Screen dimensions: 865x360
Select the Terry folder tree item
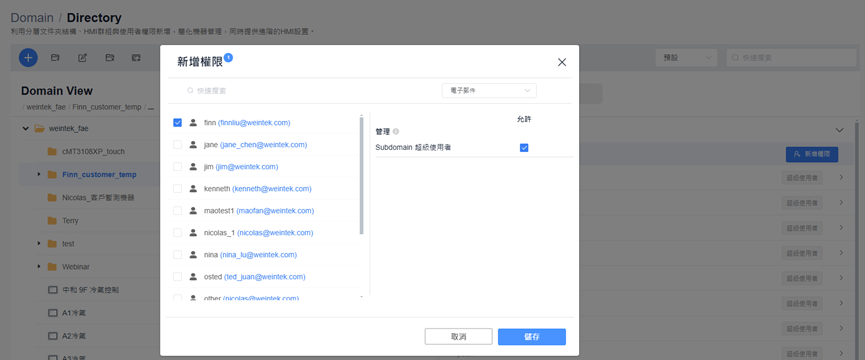(x=71, y=221)
